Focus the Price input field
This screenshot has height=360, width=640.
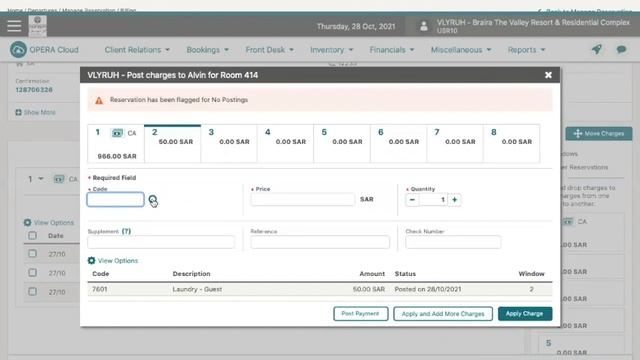[x=302, y=199]
